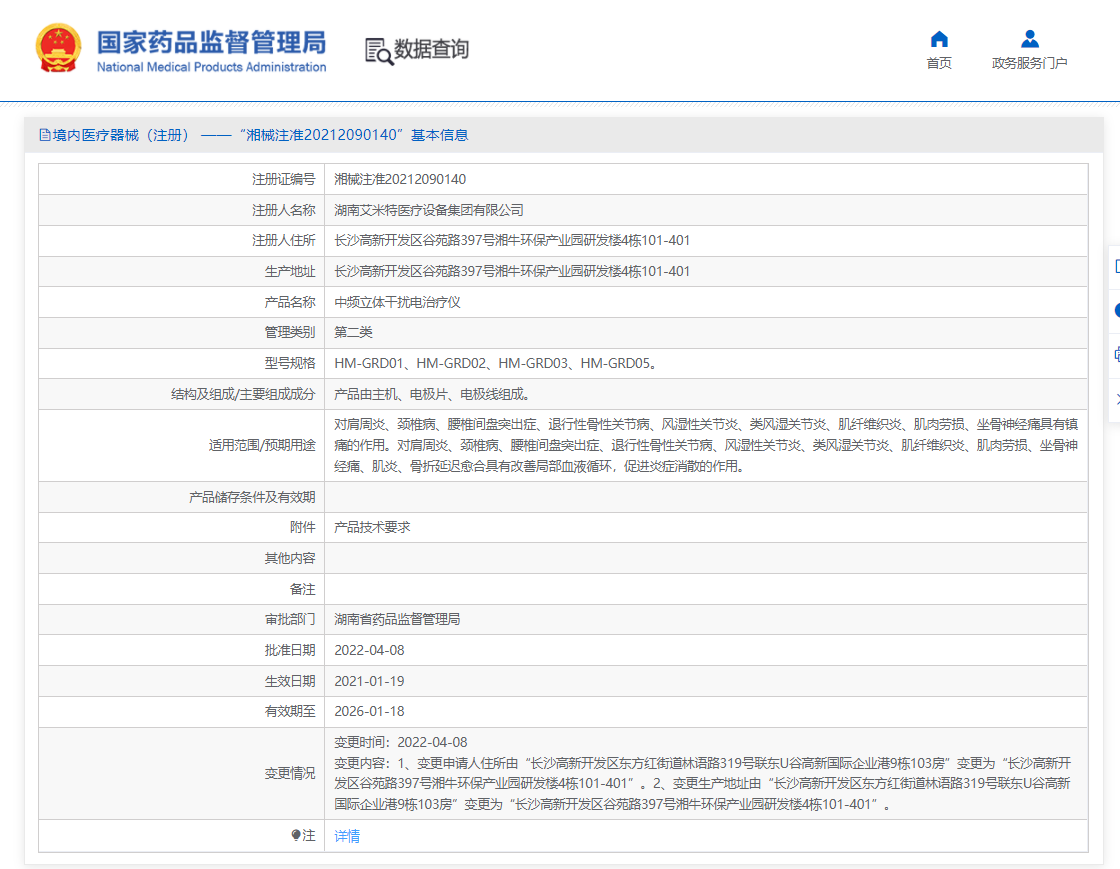This screenshot has width=1120, height=869.
Task: Click the 国家药品监督管理局 site title
Action: [x=211, y=42]
